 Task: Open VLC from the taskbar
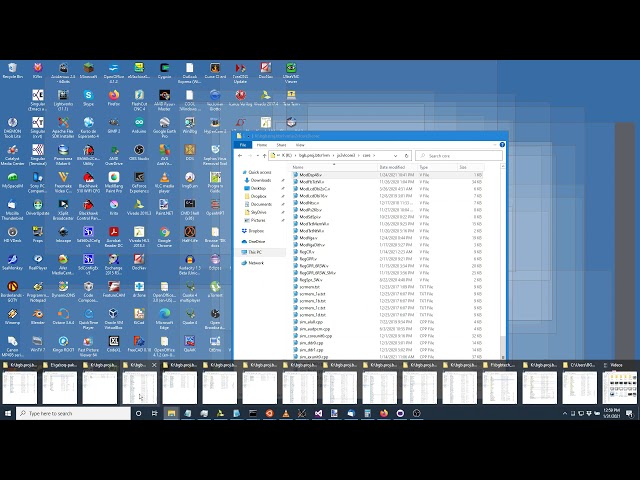pos(285,413)
